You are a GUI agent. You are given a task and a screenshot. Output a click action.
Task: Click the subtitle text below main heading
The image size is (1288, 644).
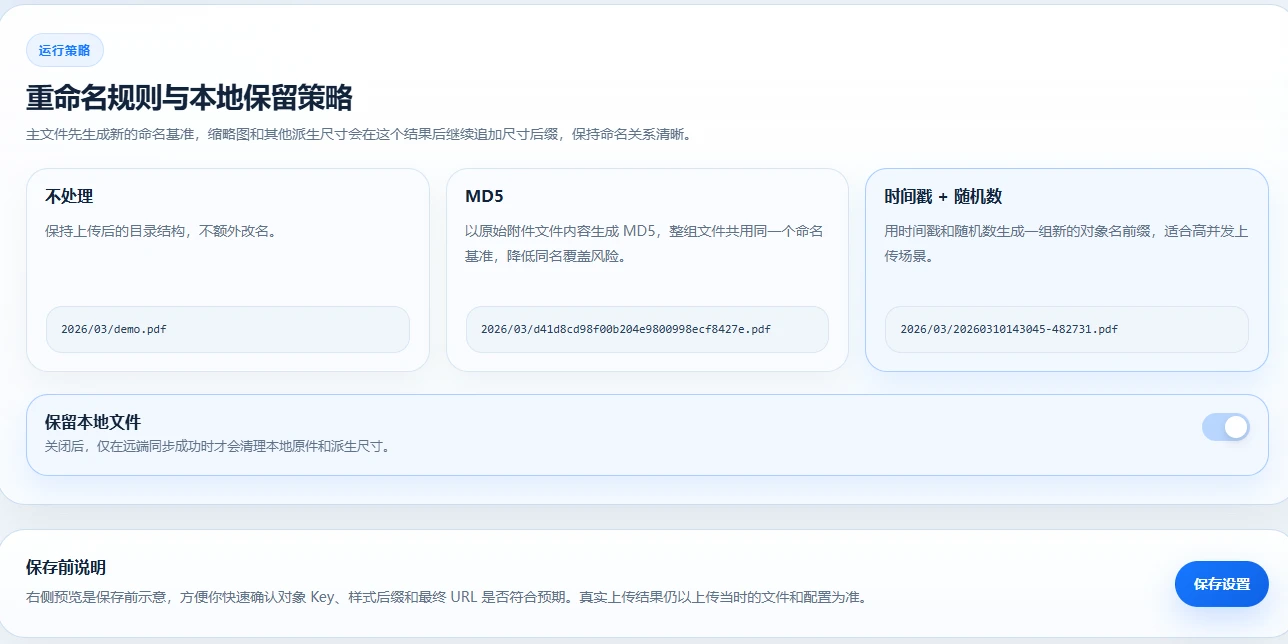[358, 134]
